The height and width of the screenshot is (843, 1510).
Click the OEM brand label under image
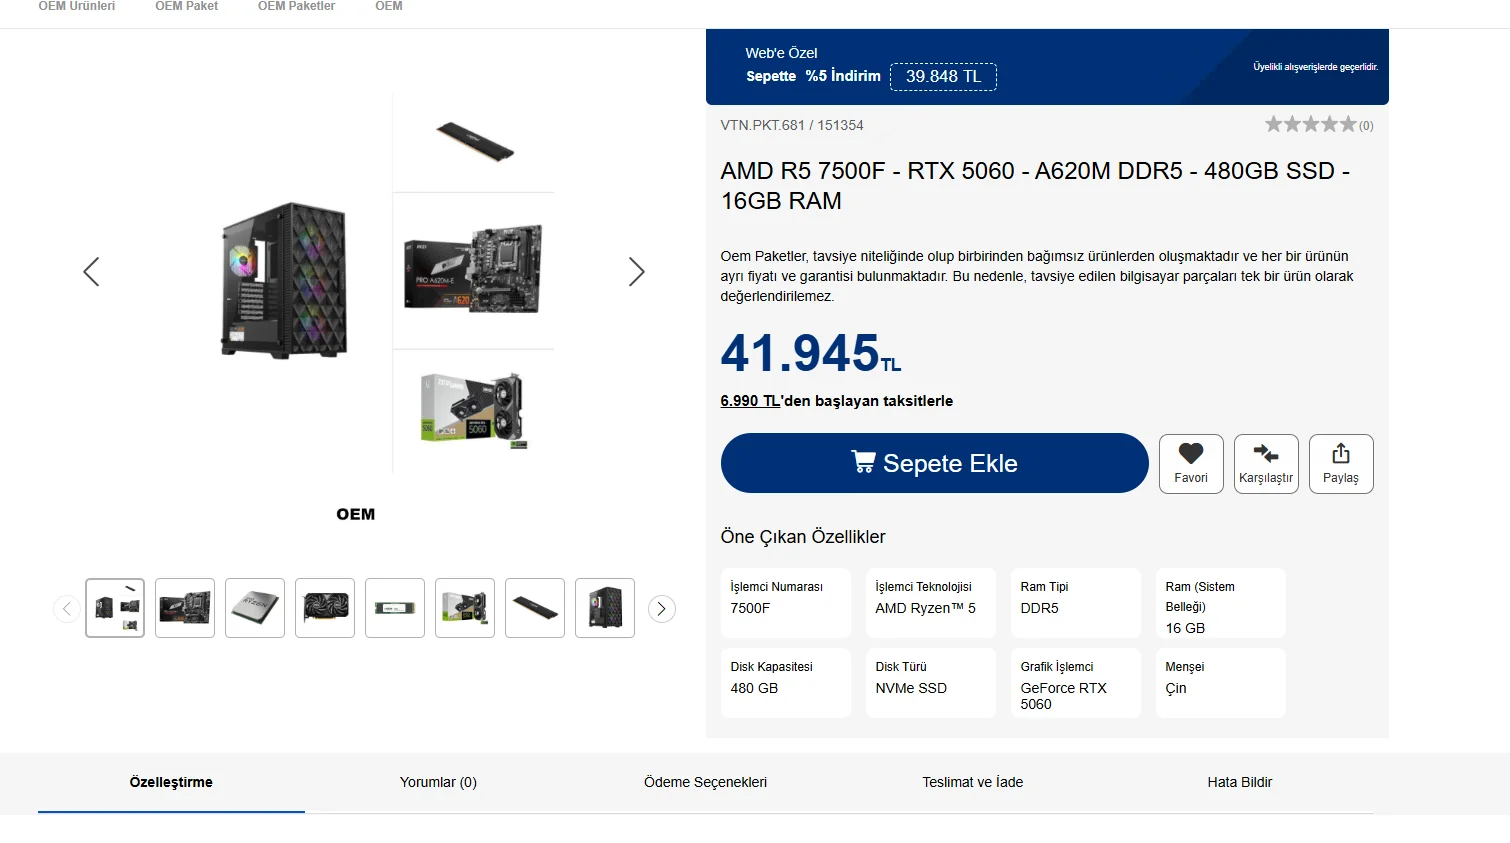356,514
